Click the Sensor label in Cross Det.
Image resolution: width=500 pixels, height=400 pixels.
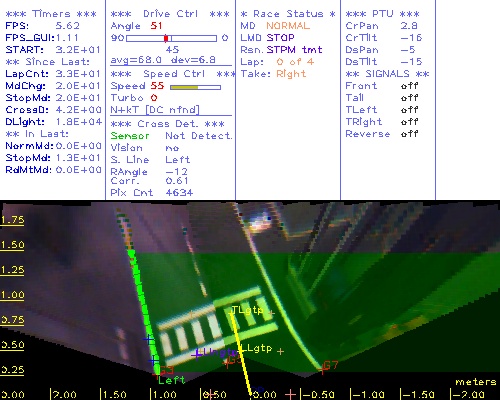pyautogui.click(x=130, y=136)
